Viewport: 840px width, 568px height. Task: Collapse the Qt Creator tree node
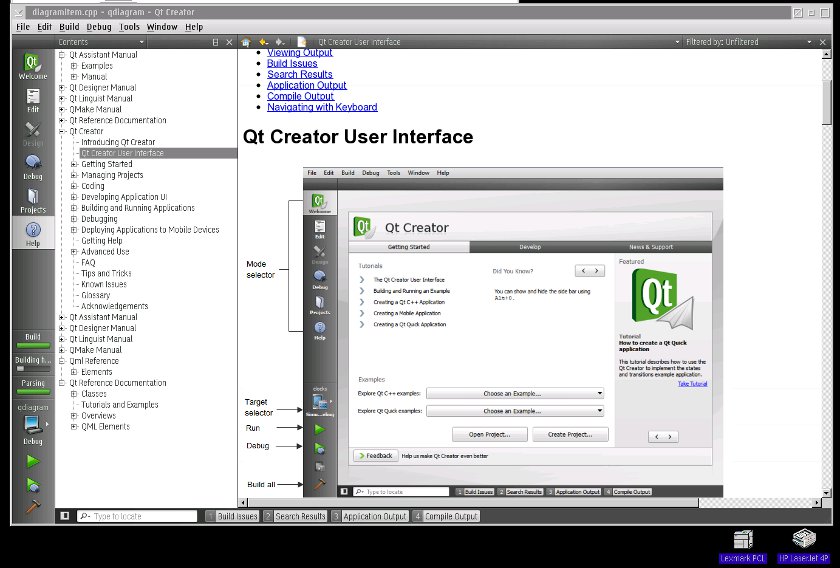click(62, 131)
